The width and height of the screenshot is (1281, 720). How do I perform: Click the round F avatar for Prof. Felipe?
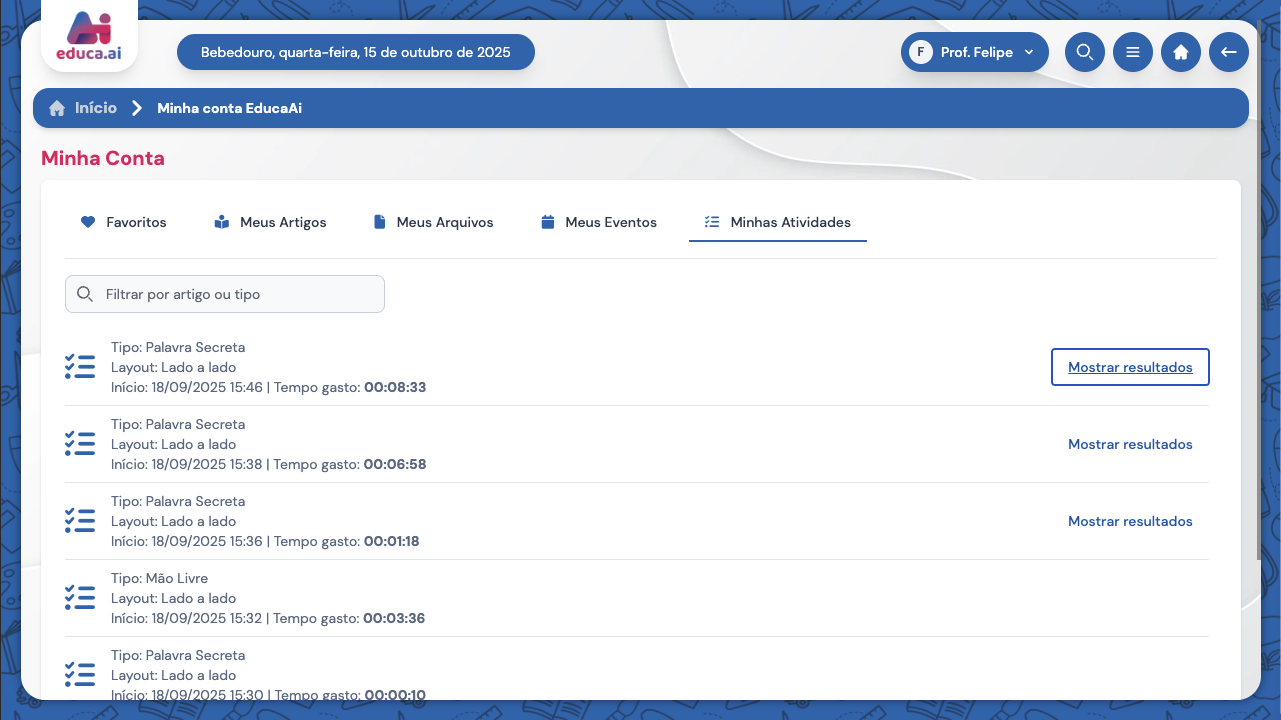920,52
